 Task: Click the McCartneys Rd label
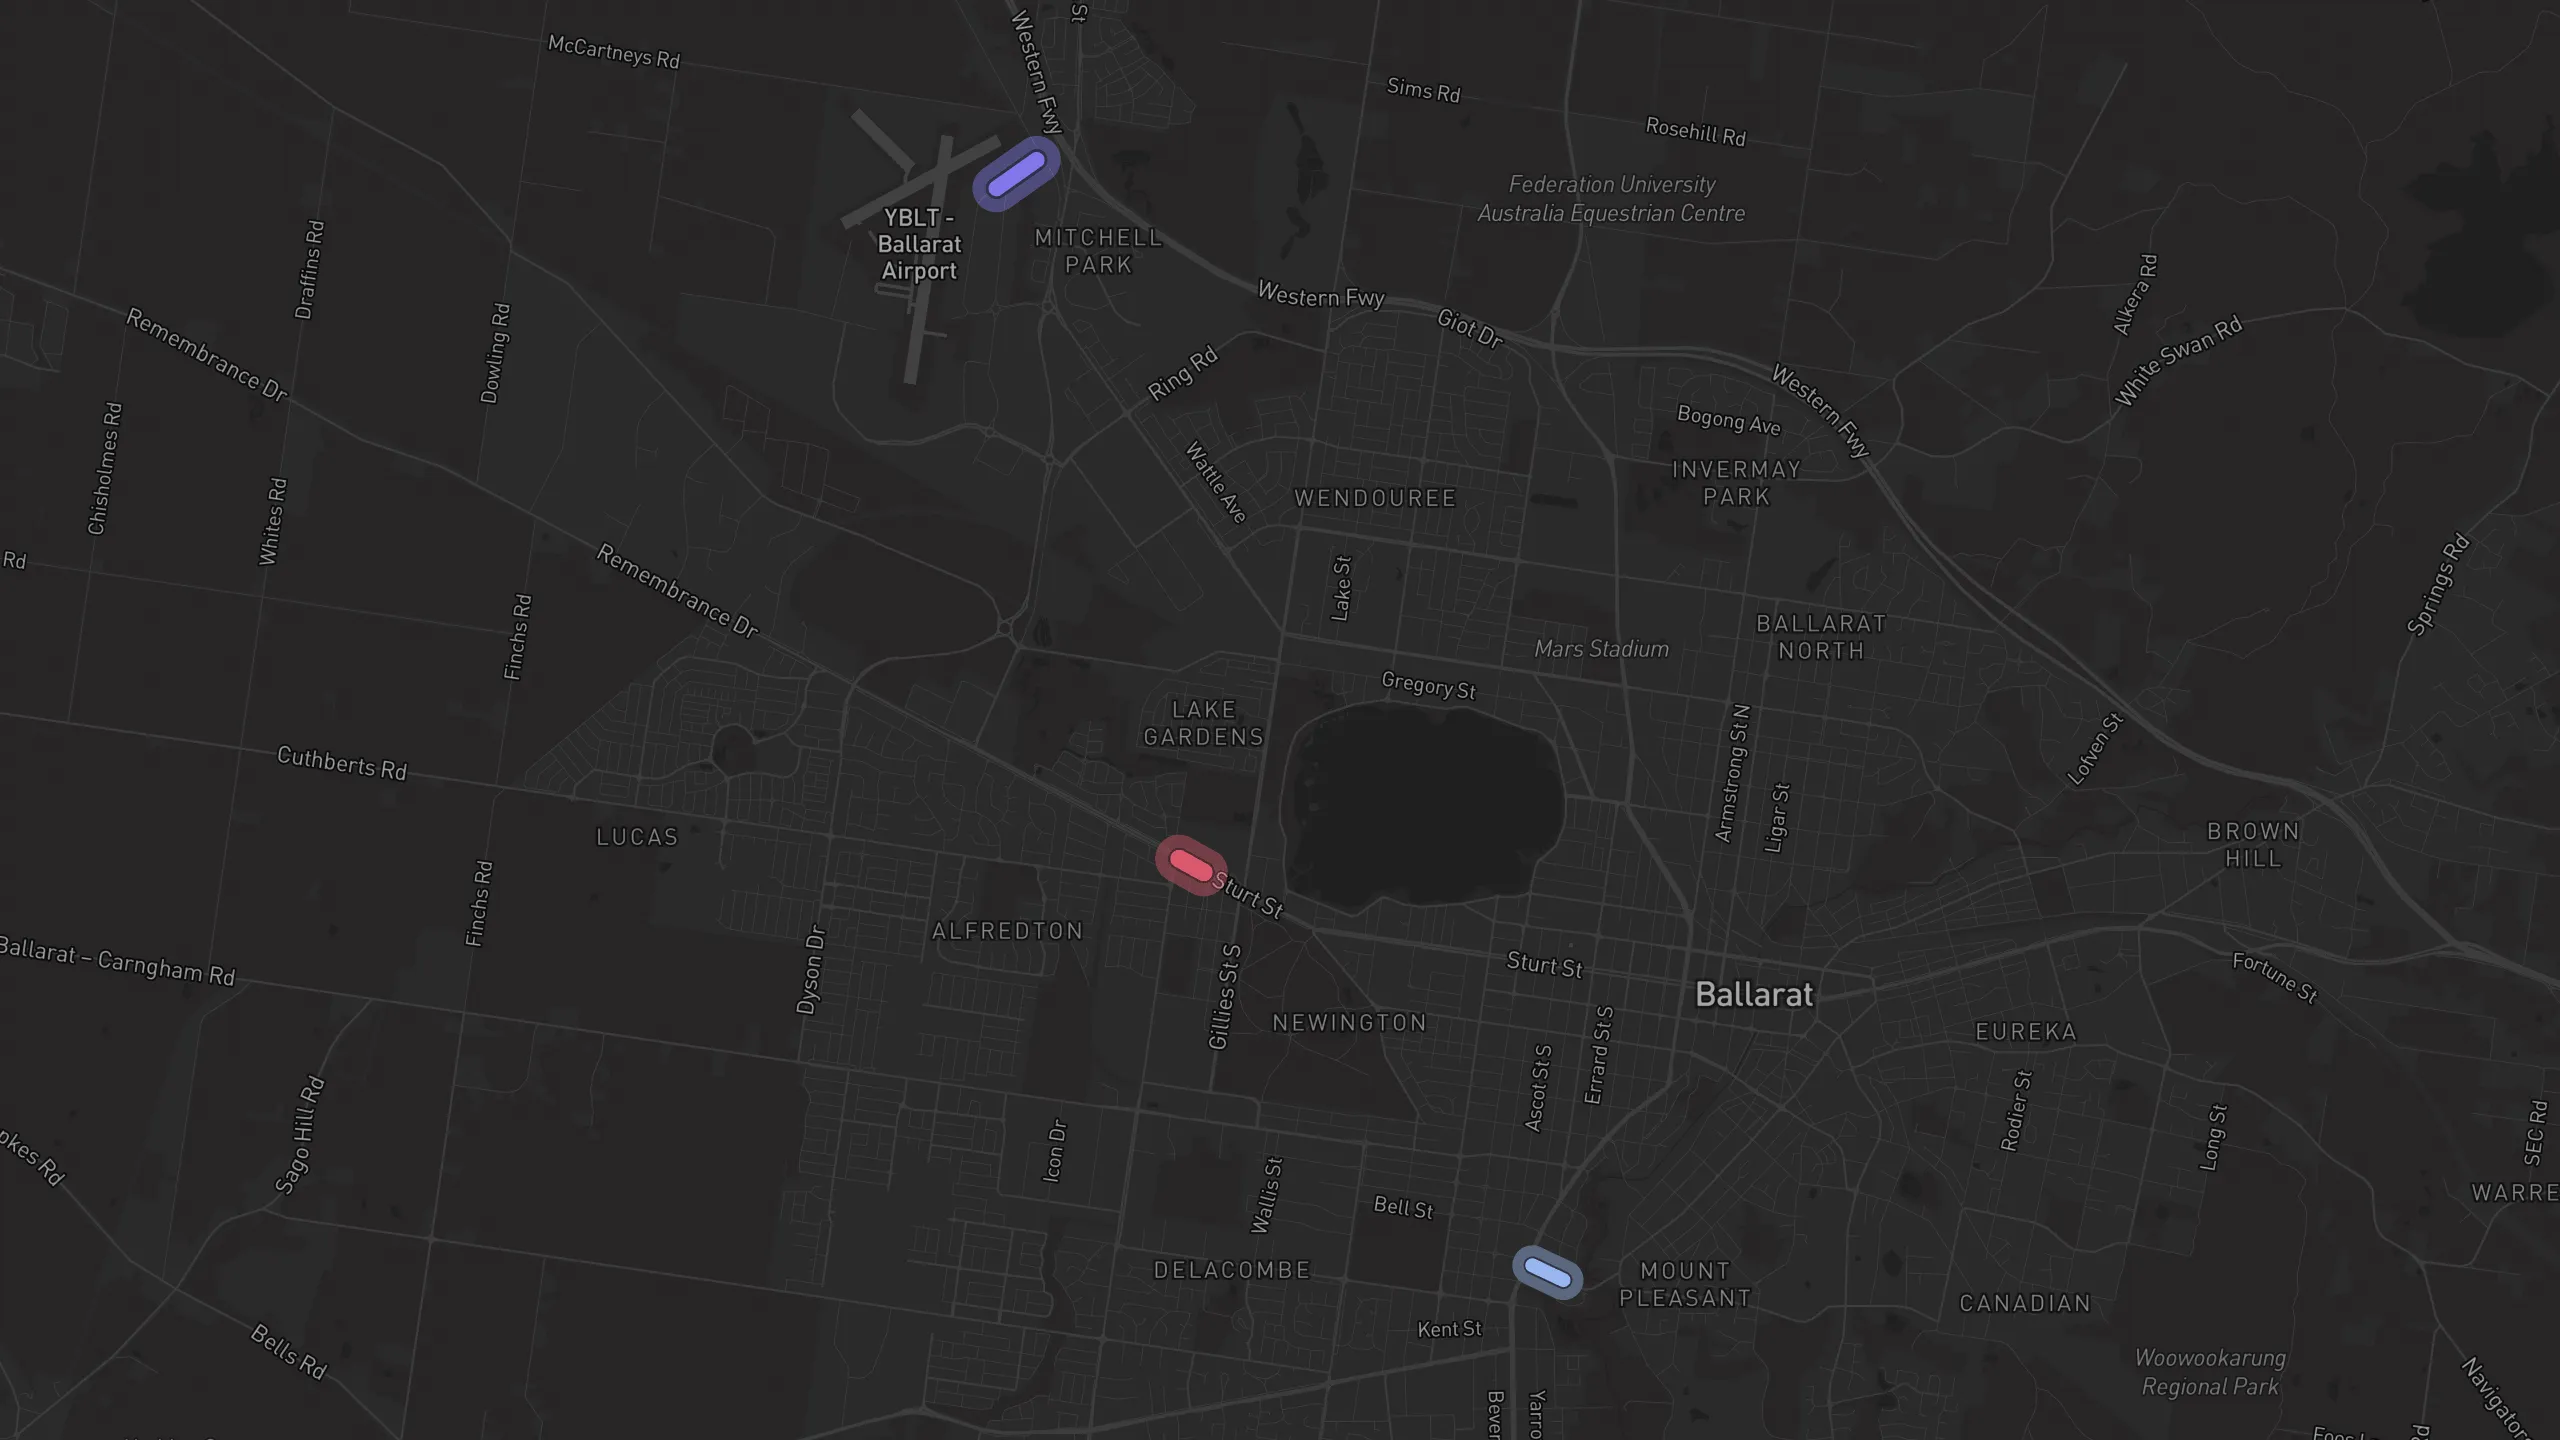[x=614, y=52]
